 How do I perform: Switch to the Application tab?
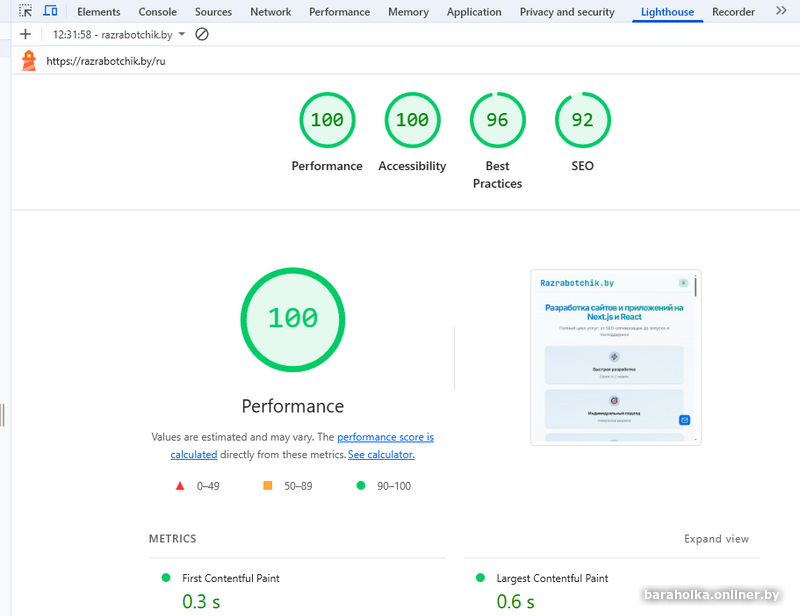(474, 12)
